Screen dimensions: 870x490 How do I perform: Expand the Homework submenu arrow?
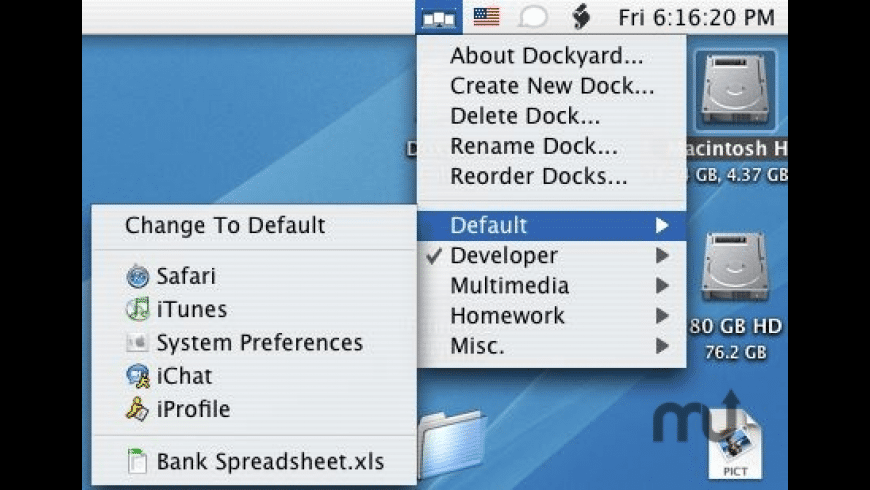pos(661,316)
